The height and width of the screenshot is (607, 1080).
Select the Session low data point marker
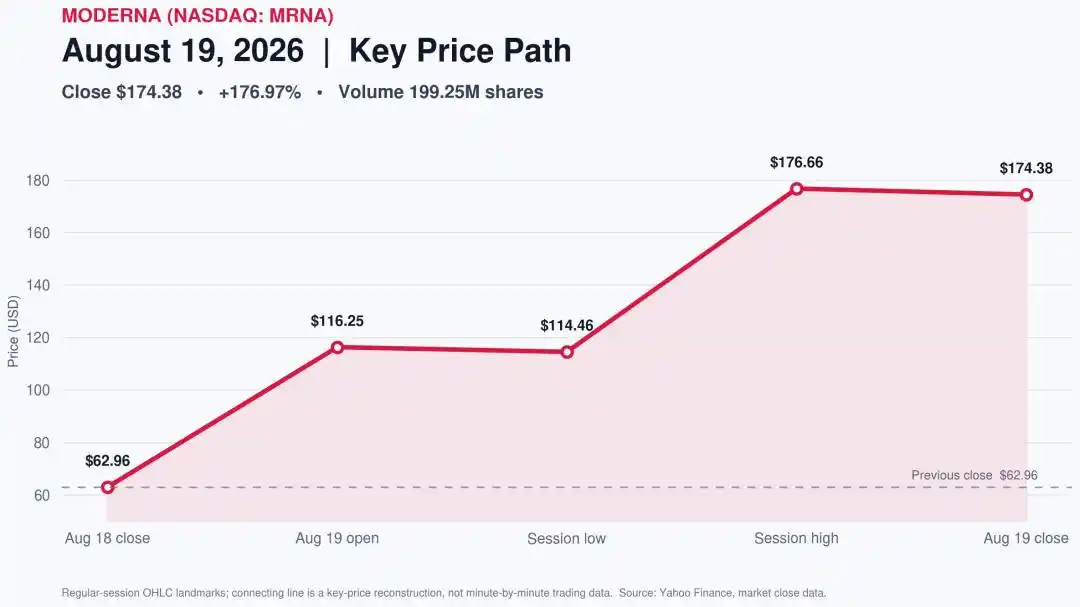567,352
